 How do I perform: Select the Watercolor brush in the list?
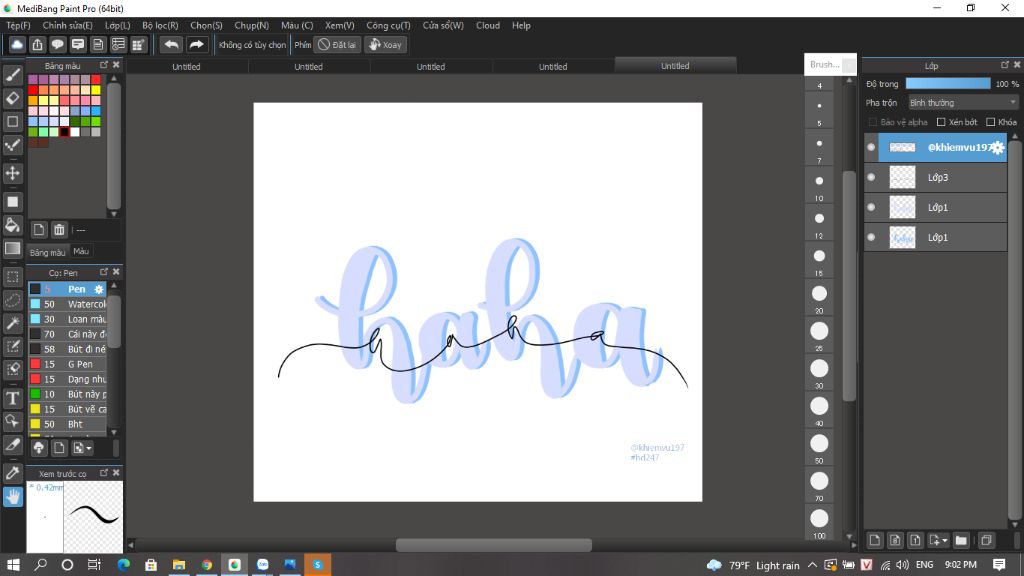[67, 304]
